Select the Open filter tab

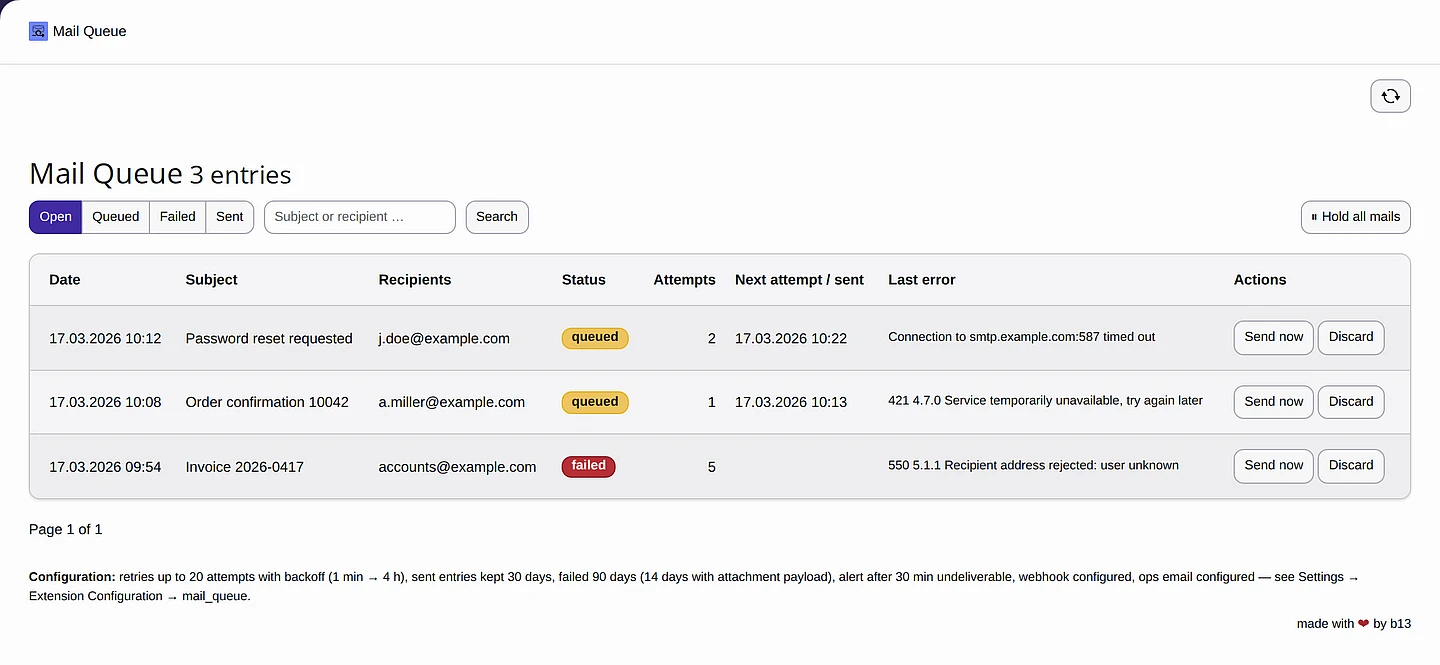55,217
